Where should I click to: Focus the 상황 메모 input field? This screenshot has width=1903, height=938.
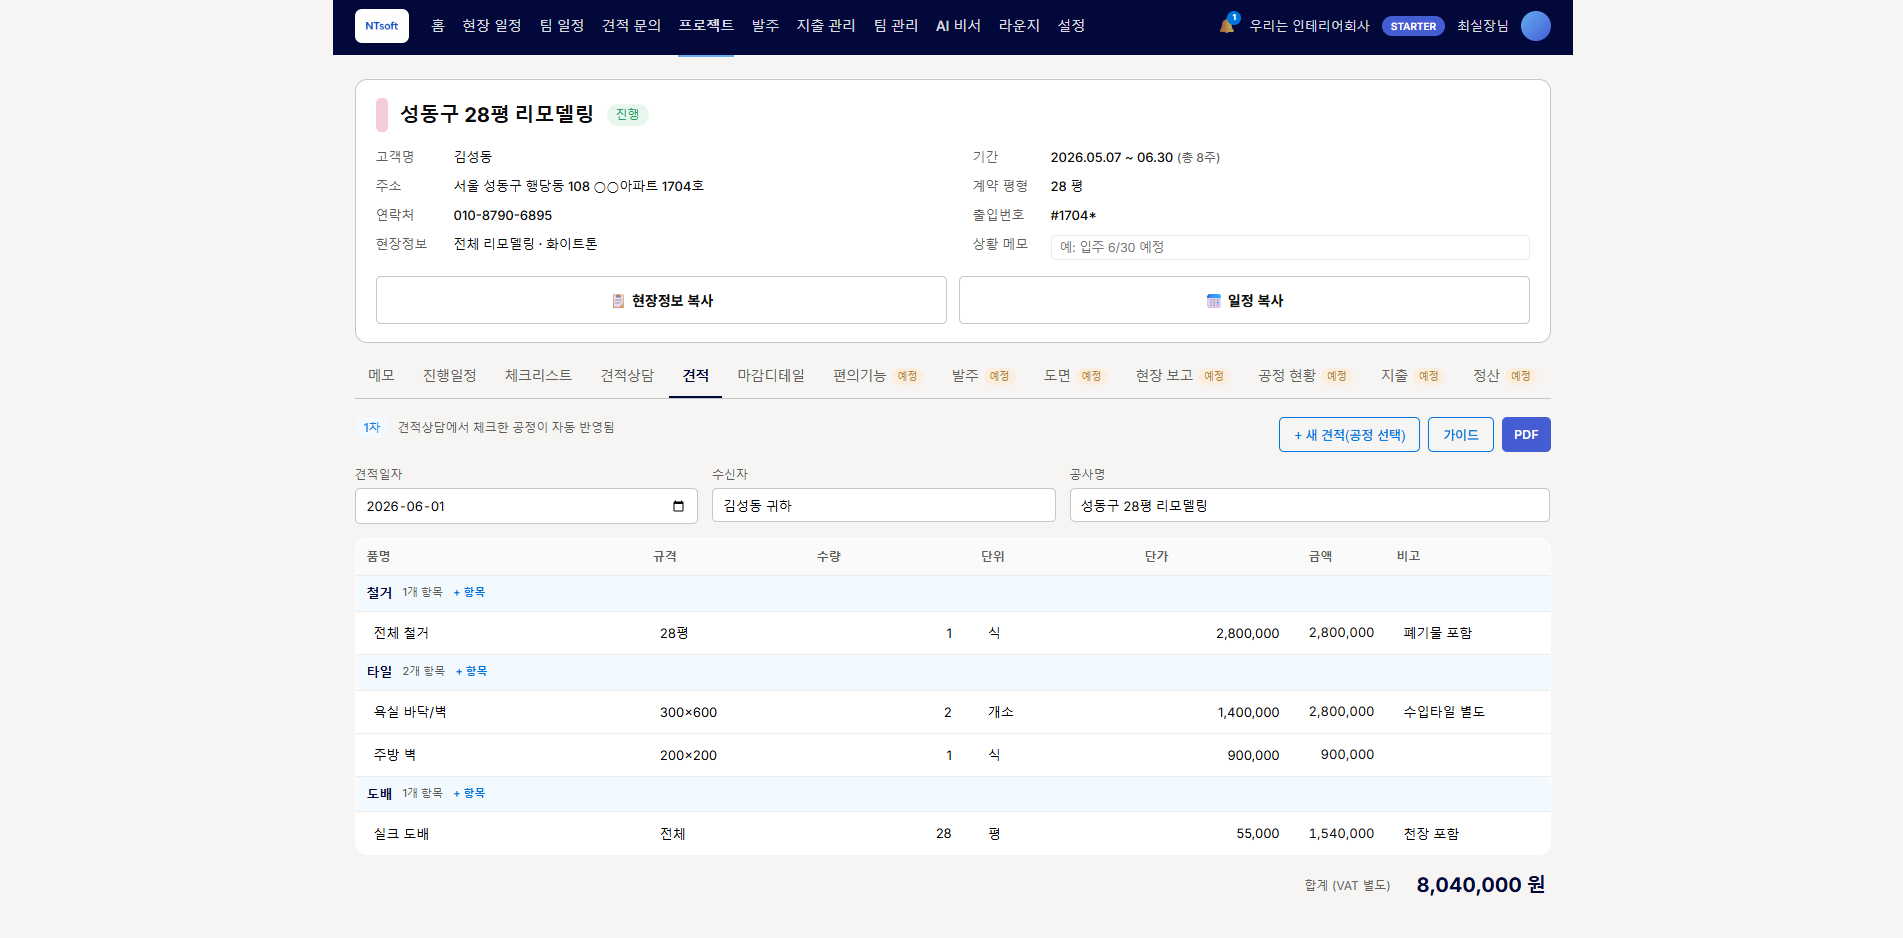pyautogui.click(x=1290, y=247)
